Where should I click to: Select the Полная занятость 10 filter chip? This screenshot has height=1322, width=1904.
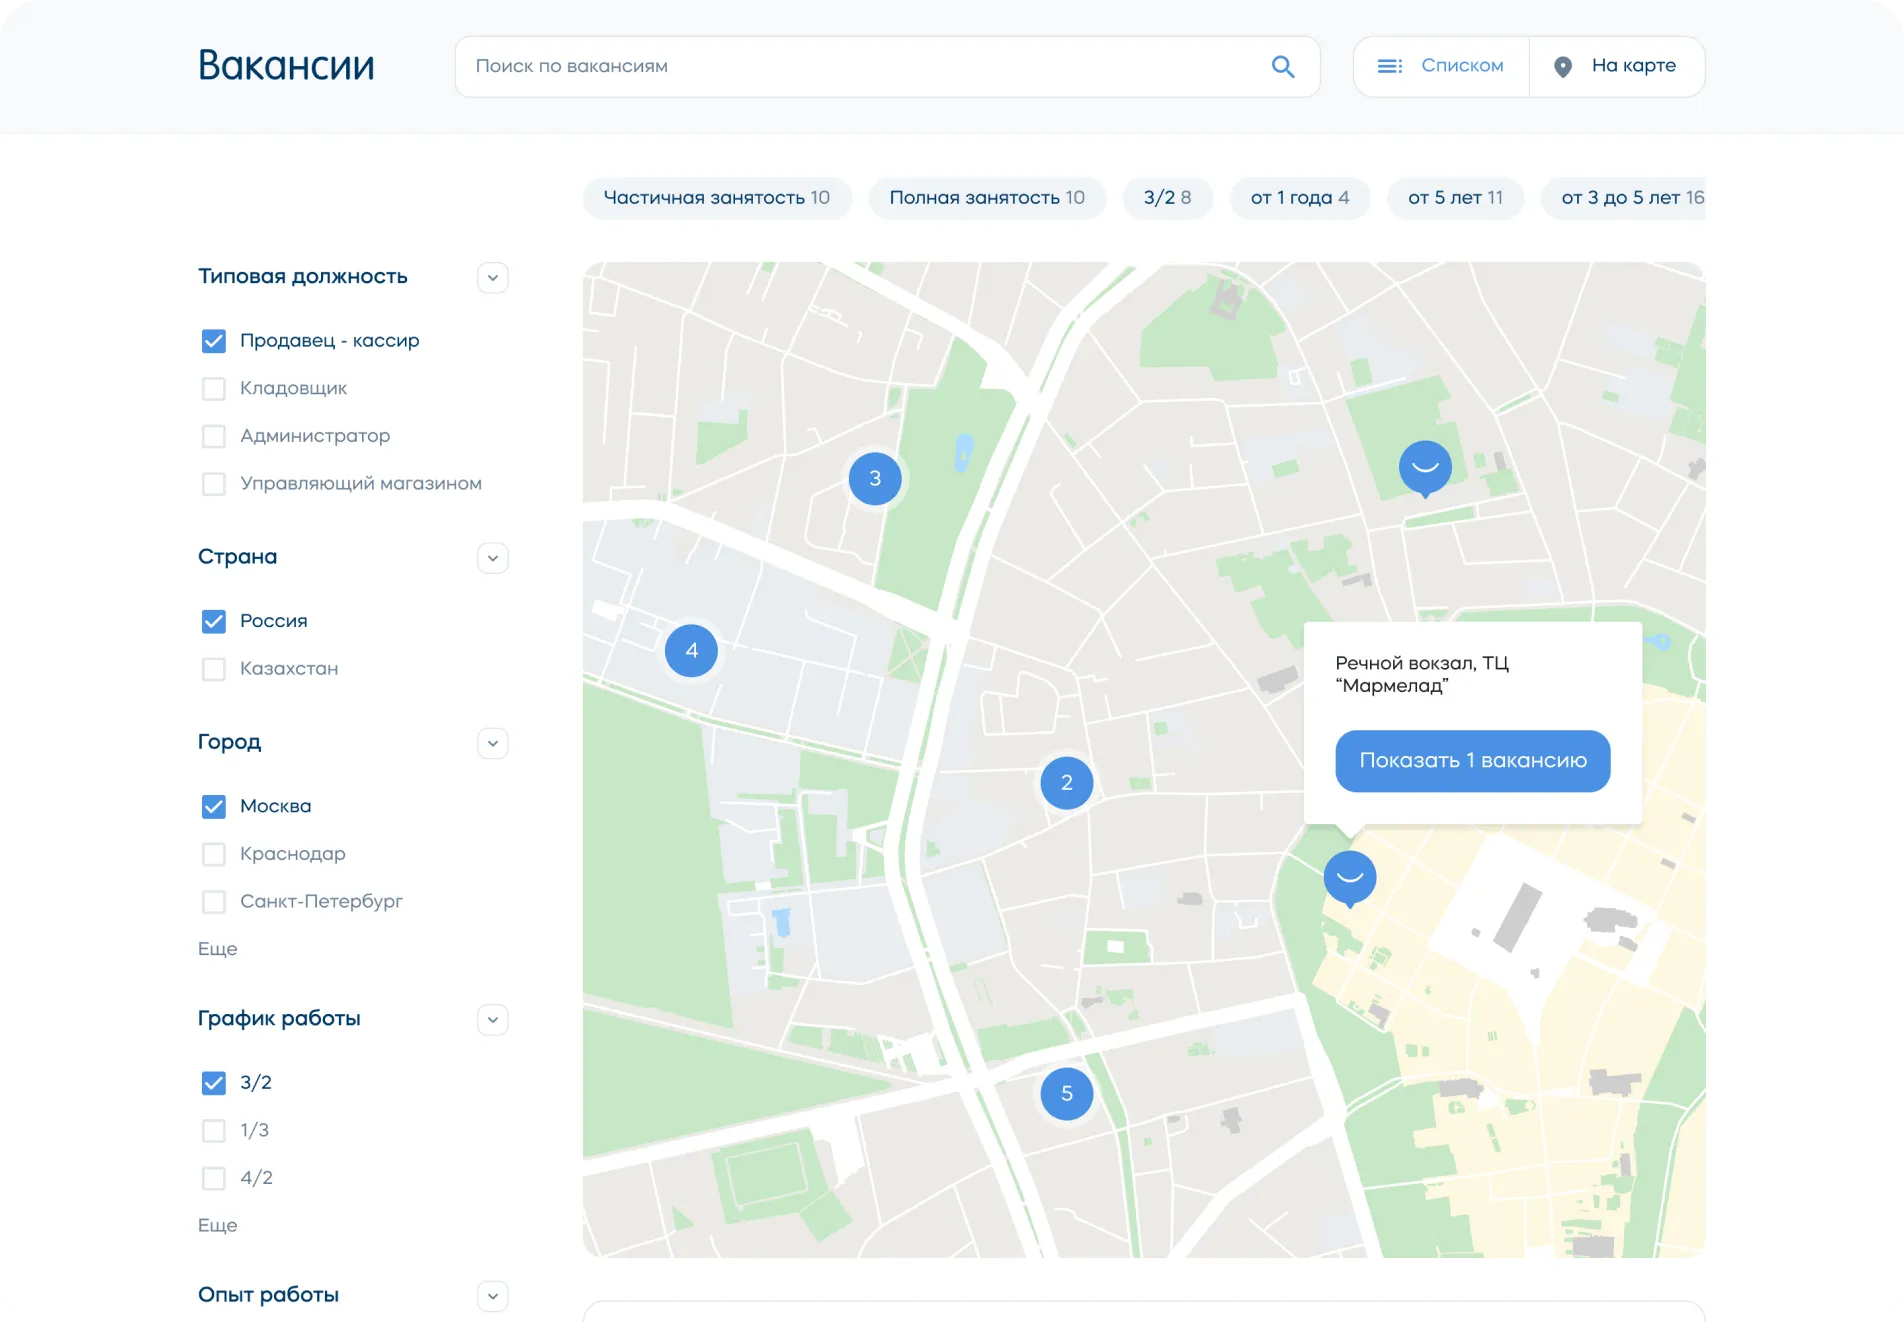987,198
